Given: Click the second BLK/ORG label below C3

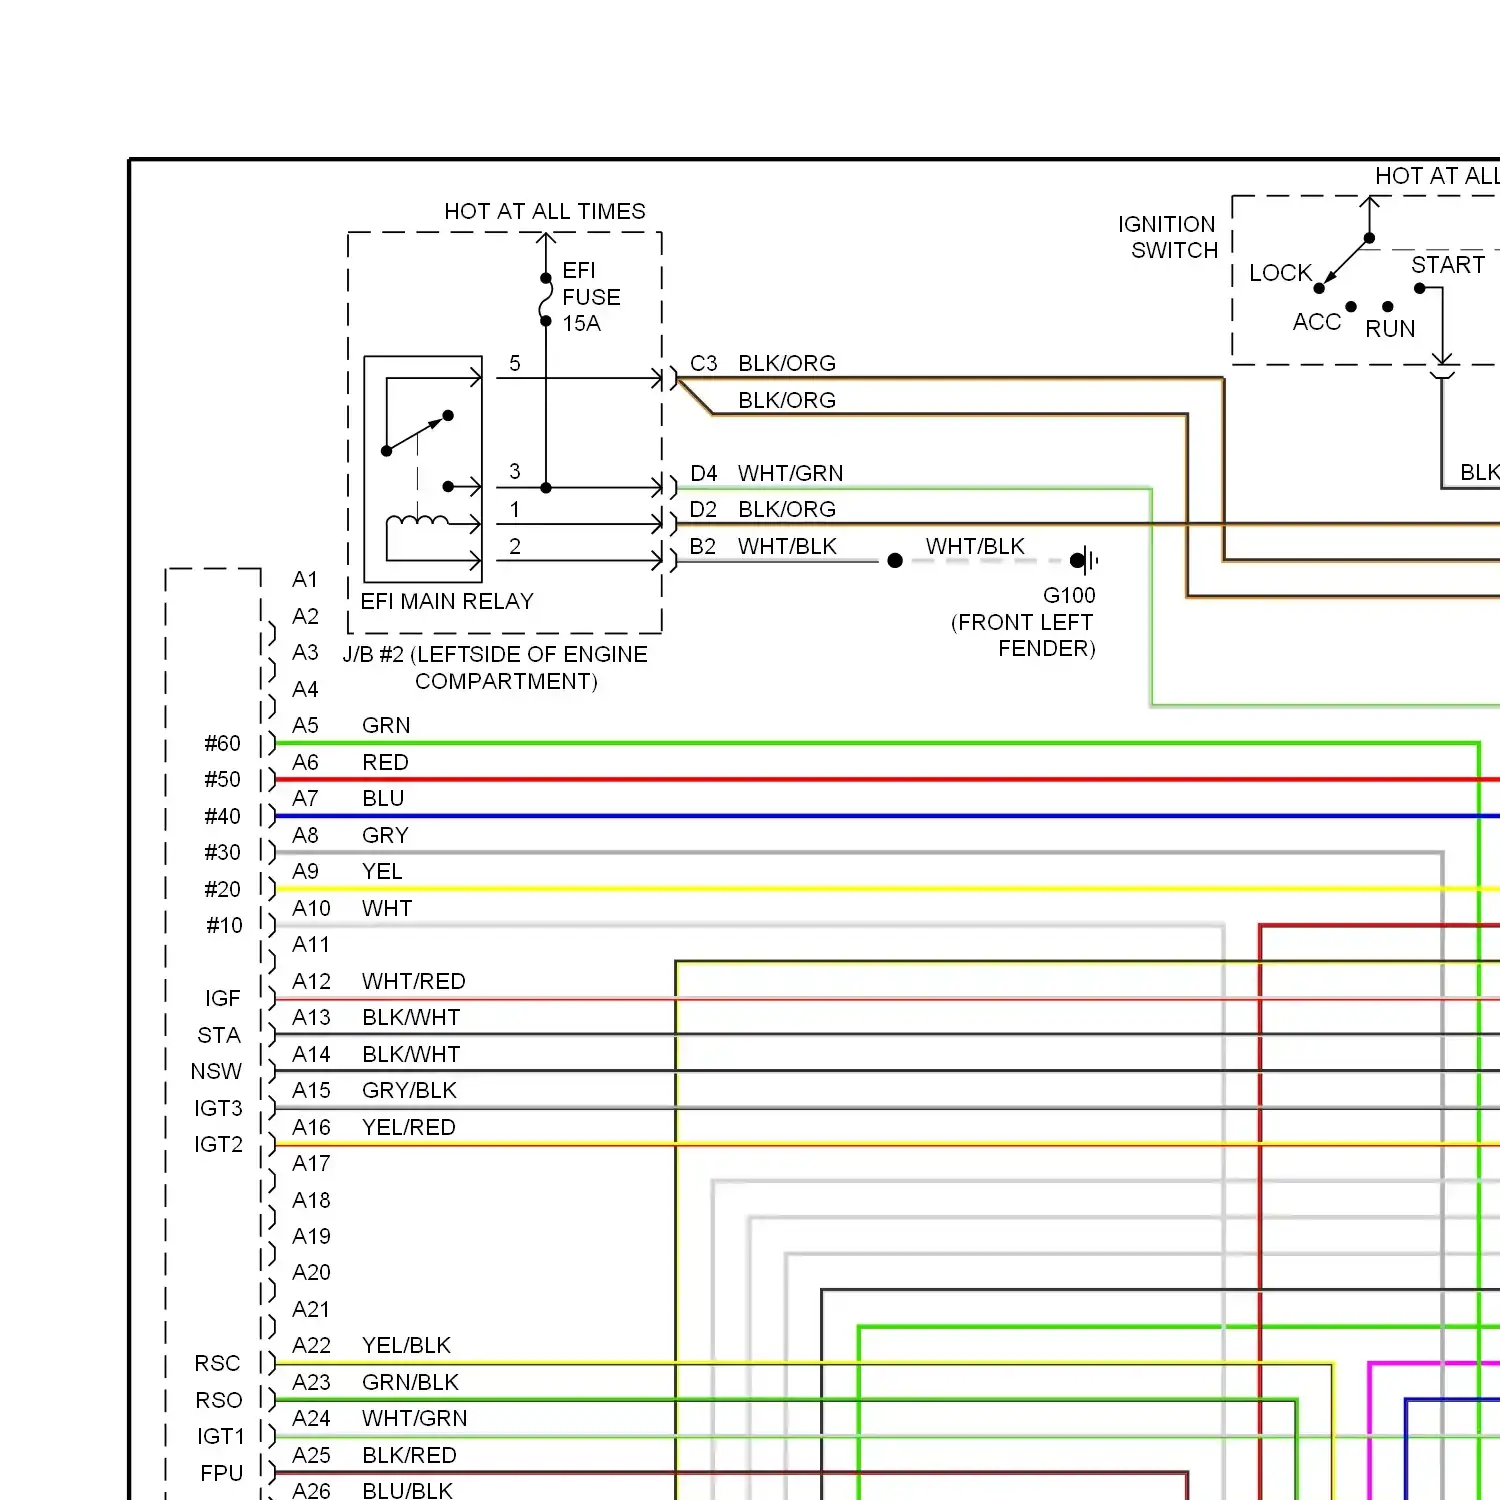Looking at the screenshot, I should click(787, 400).
